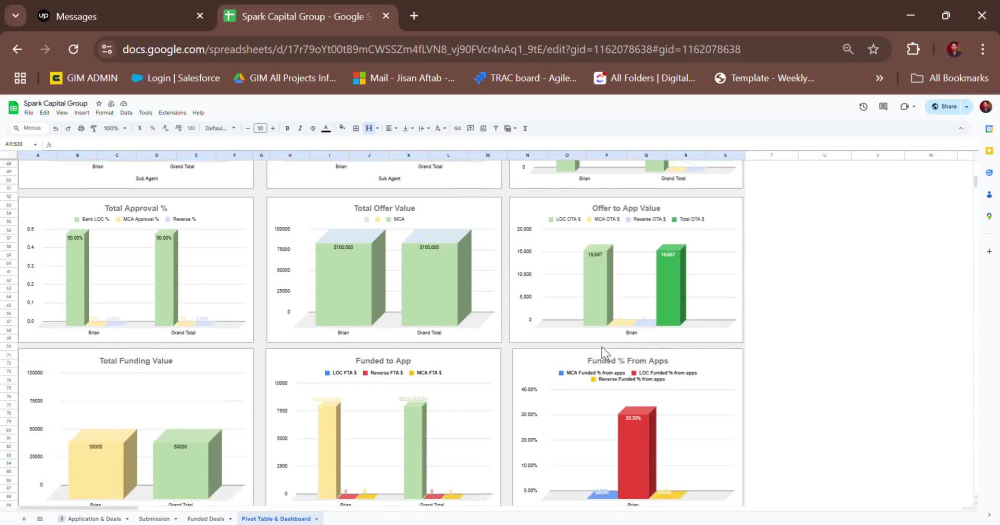
Task: Open the cell borders tool
Action: click(x=356, y=128)
